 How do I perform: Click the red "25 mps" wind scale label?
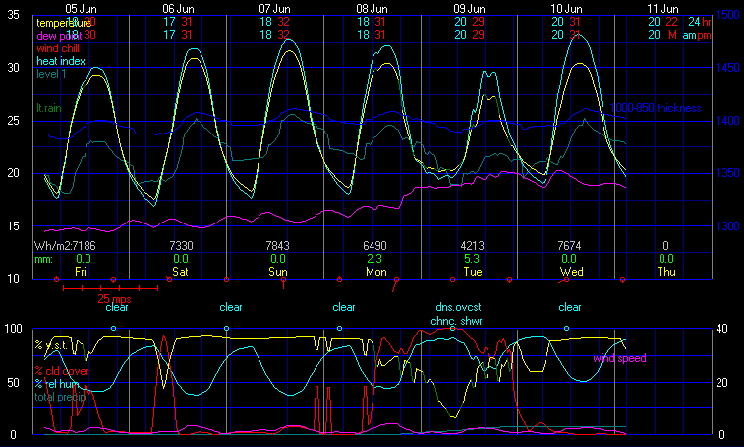tap(114, 299)
